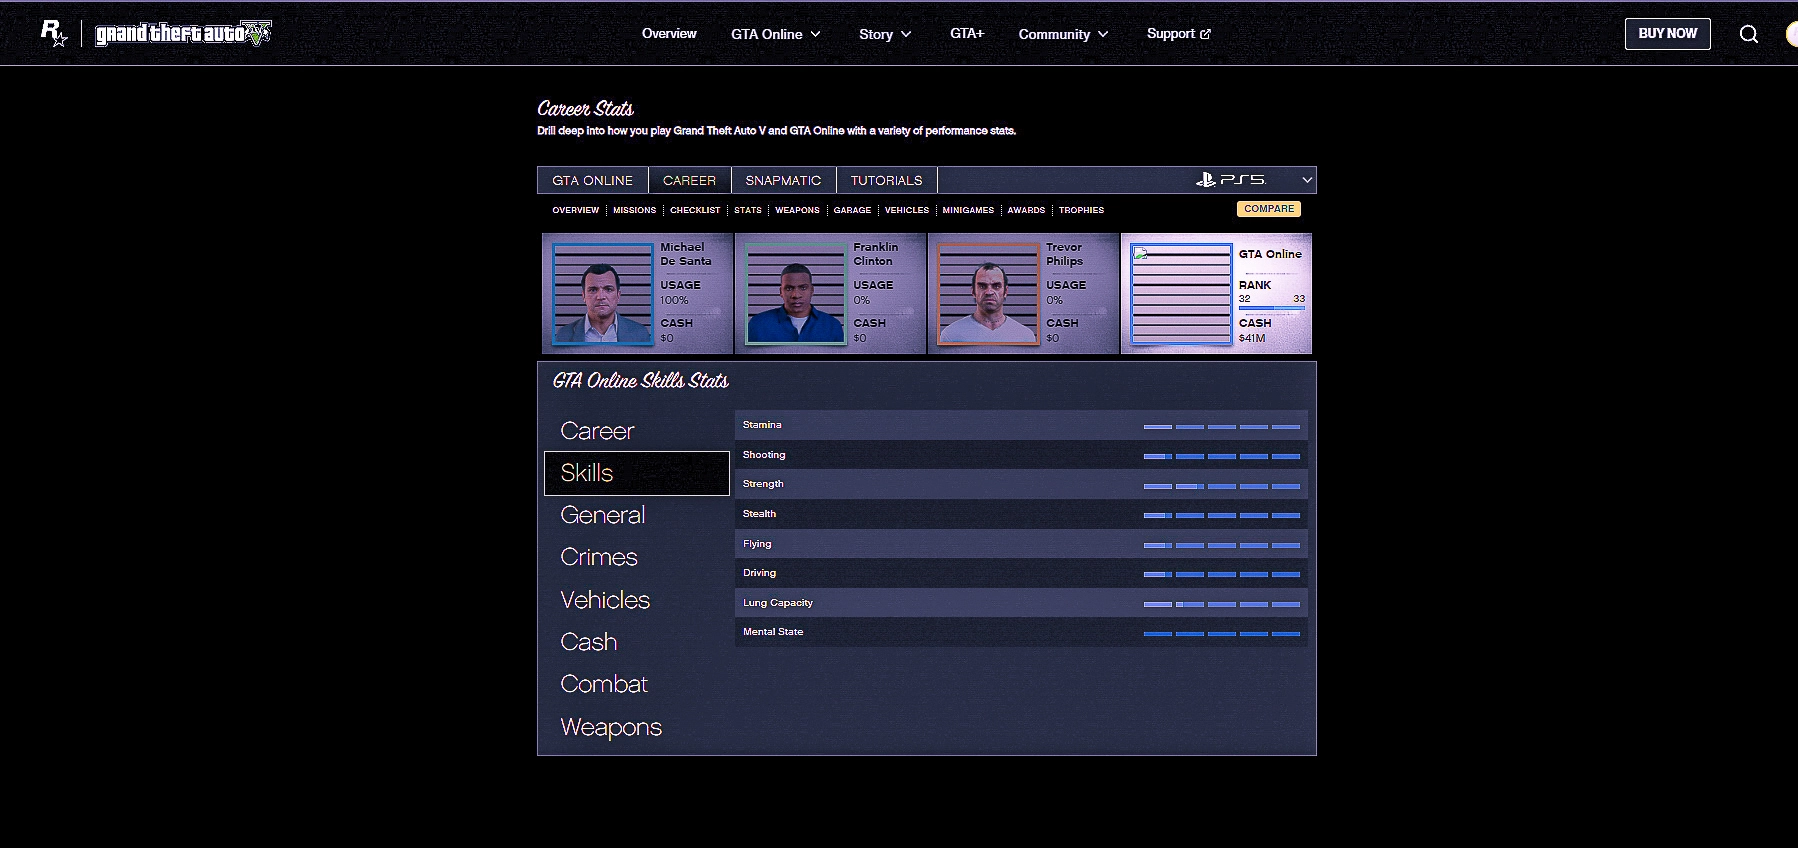
Task: Expand the Story menu dropdown
Action: click(885, 34)
